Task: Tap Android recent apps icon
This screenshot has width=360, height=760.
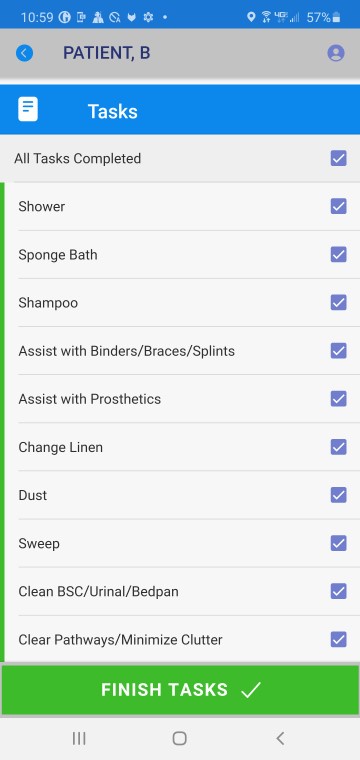Action: (79, 738)
